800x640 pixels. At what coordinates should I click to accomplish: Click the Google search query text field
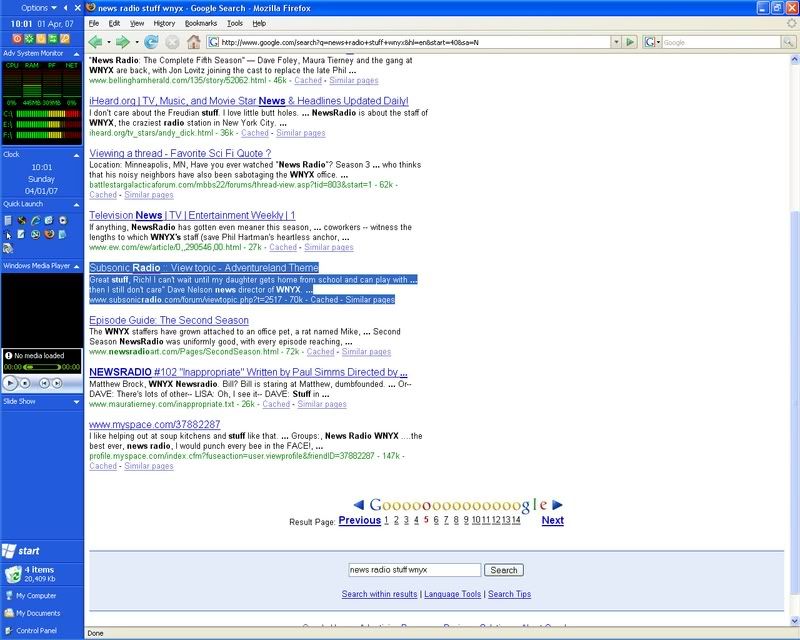point(414,570)
